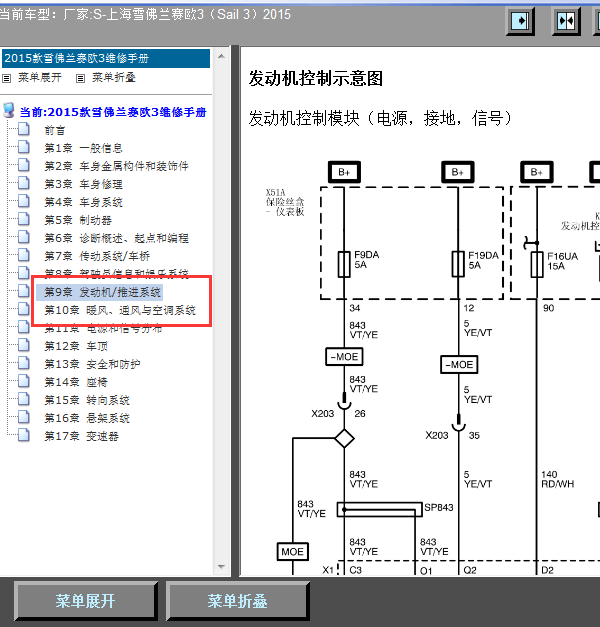Viewport: 600px width, 627px height.
Task: Click the page icon beside 第14章 座椅
Action: (x=24, y=381)
